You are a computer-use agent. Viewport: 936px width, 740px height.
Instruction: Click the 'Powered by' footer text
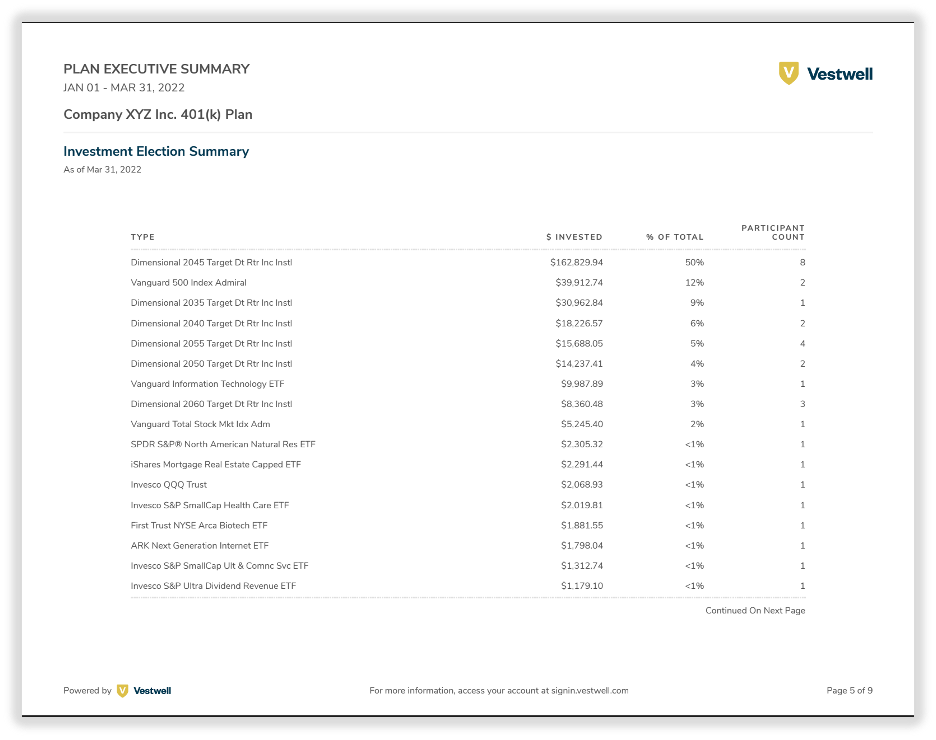87,690
